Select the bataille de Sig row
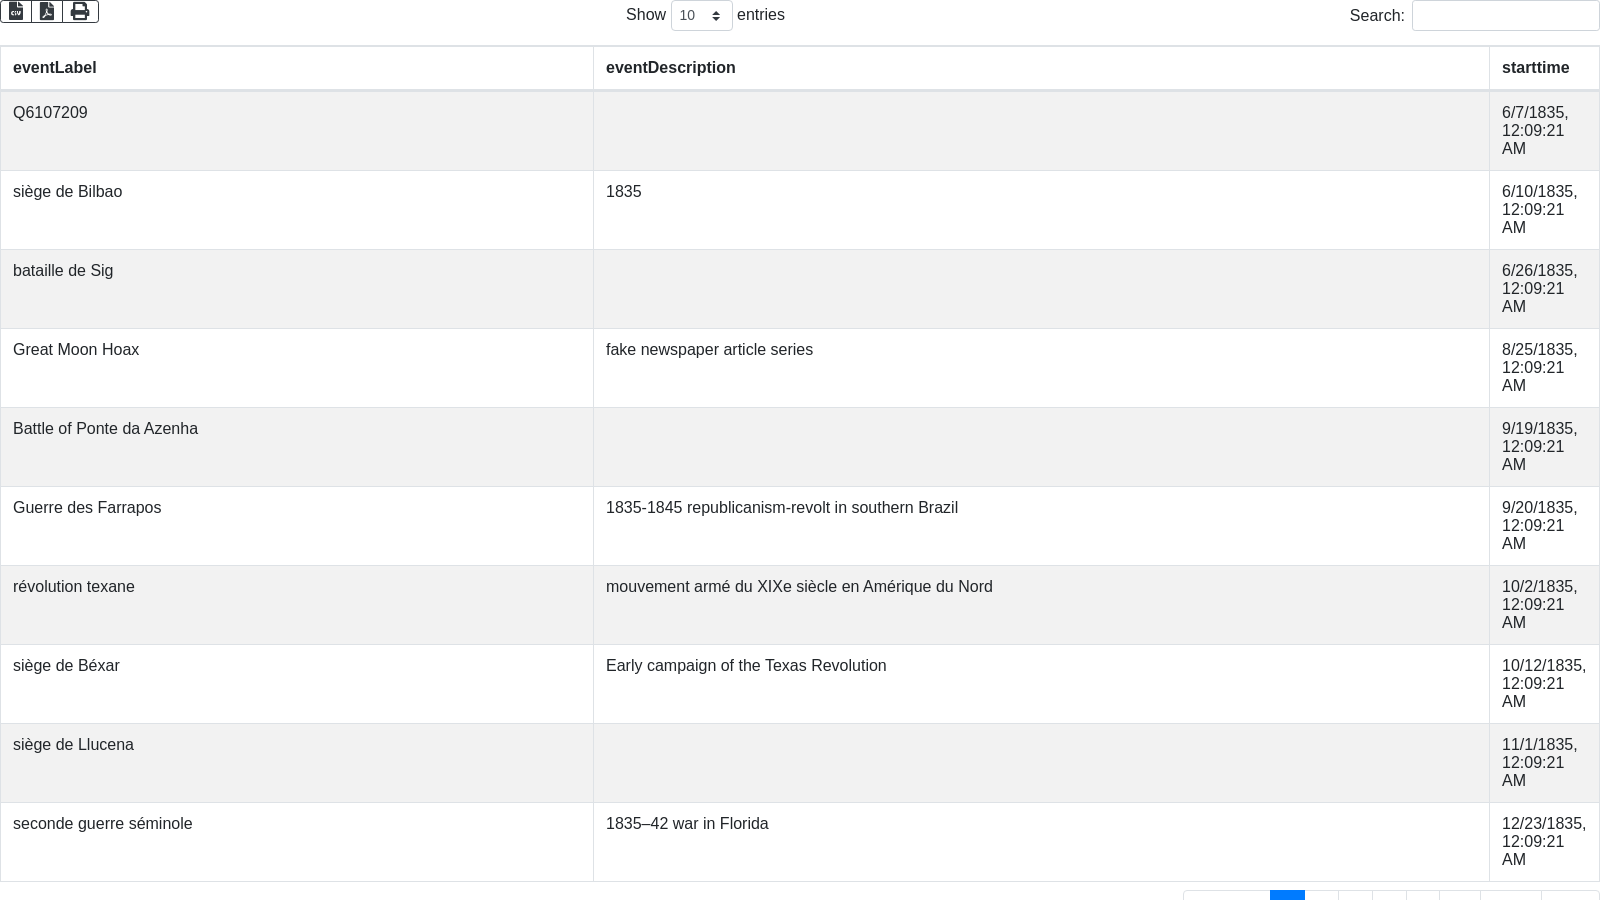Viewport: 1600px width, 900px height. (63, 271)
